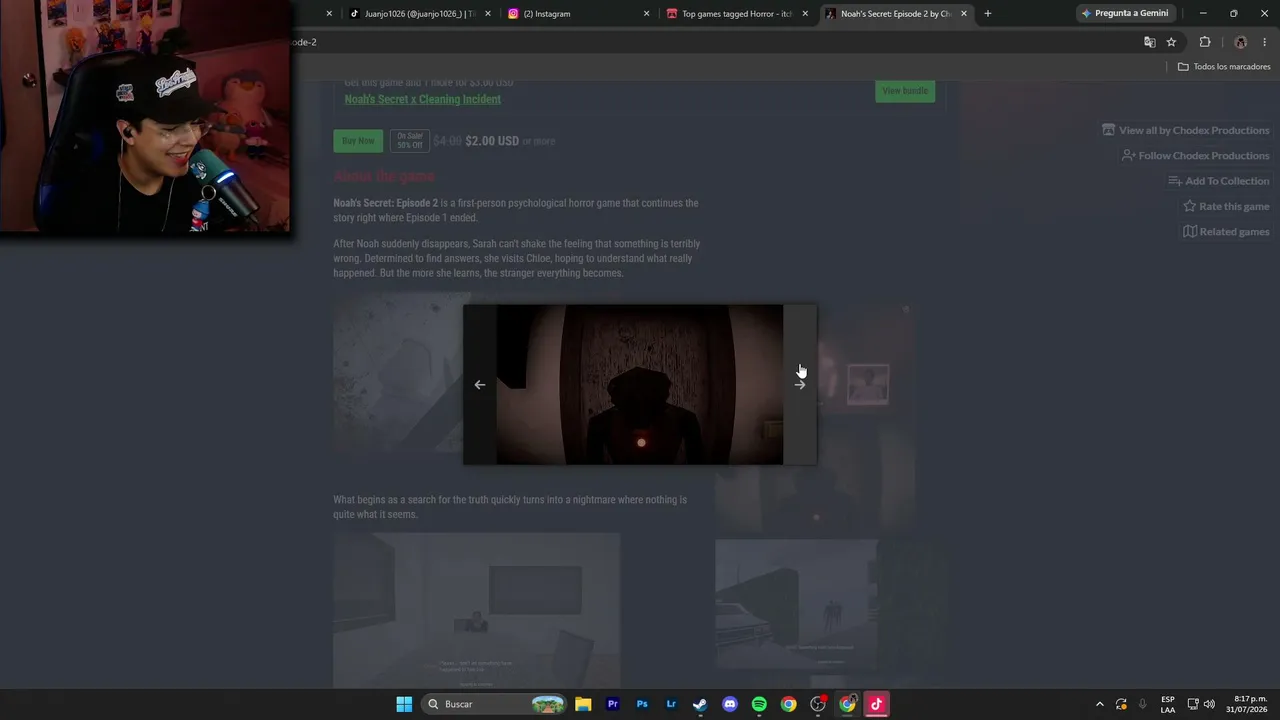Open network status in system tray
Image resolution: width=1280 pixels, height=720 pixels.
pyautogui.click(x=1193, y=704)
